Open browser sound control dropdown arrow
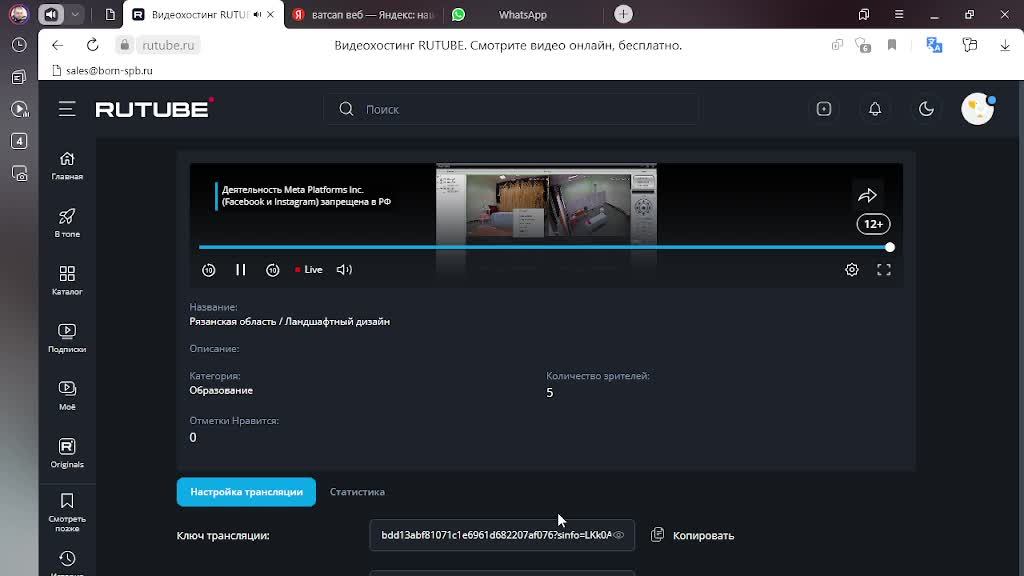Screen dimensions: 1024x576 pyautogui.click(x=75, y=14)
